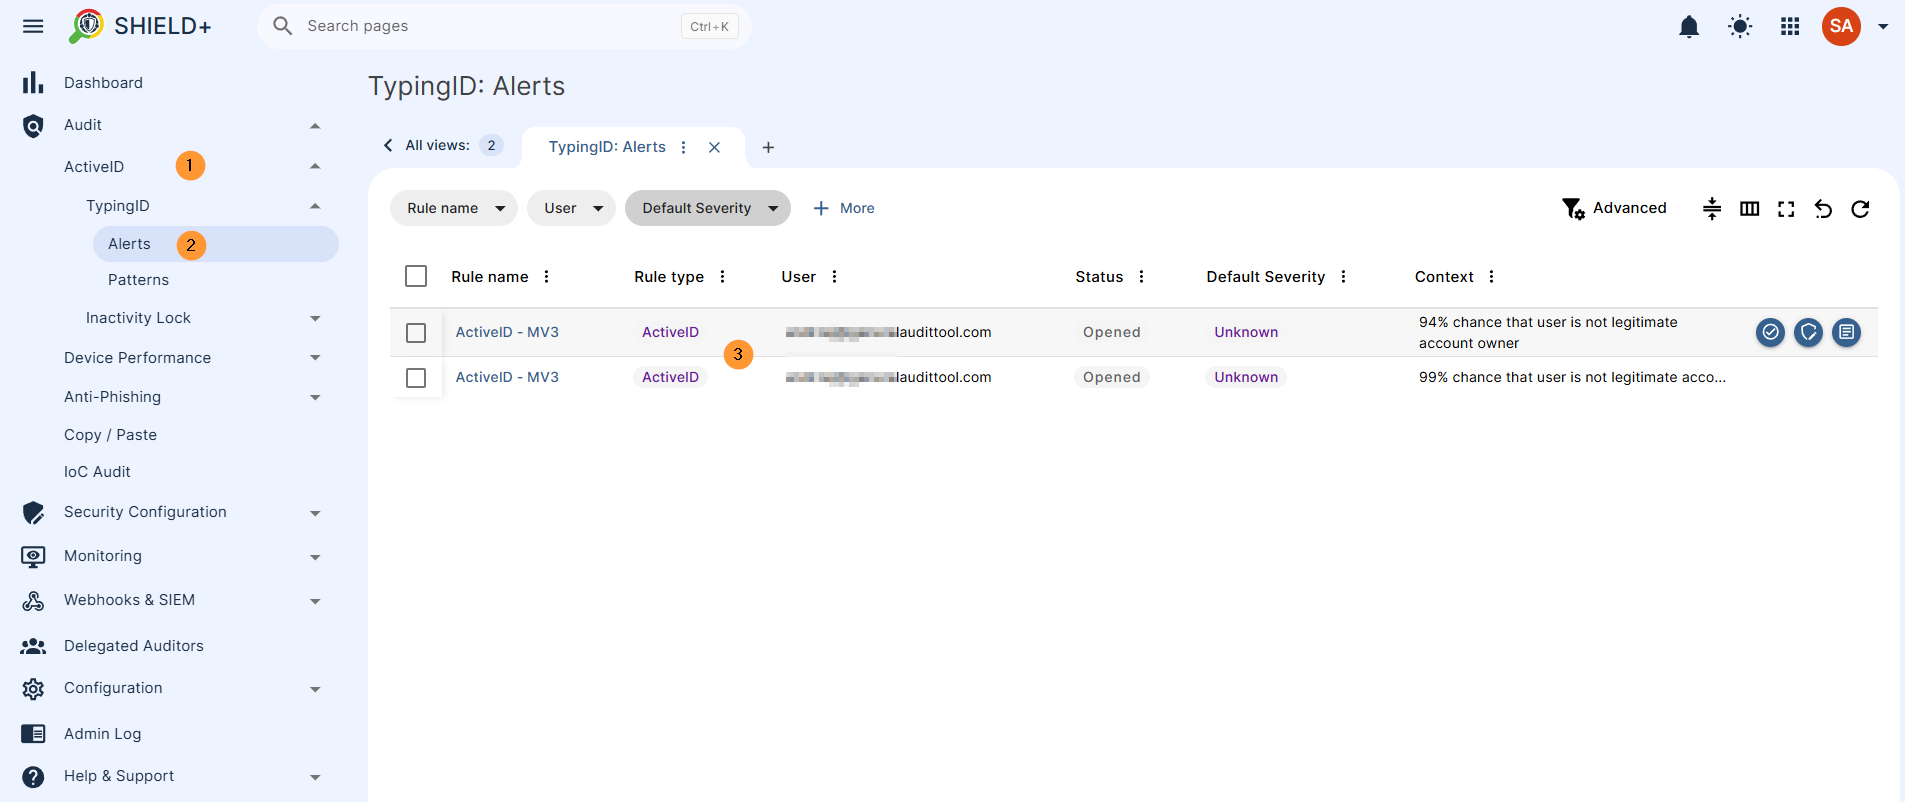The width and height of the screenshot is (1905, 802).
Task: Select the TypingID: Alerts tab
Action: pos(607,147)
